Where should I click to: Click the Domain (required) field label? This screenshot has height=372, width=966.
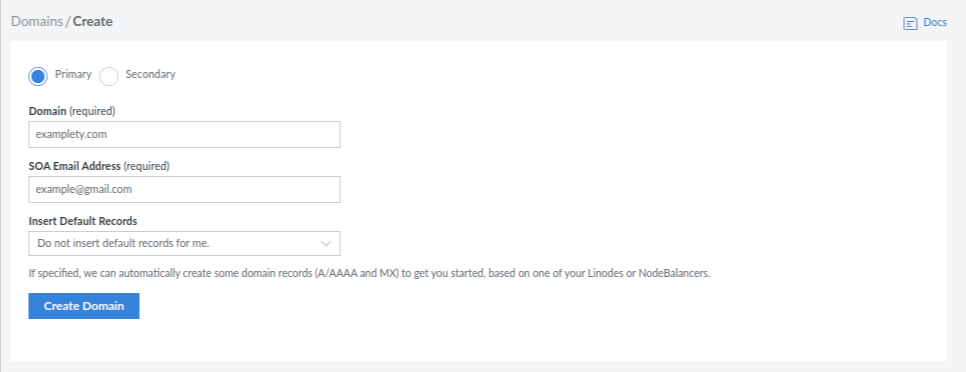pyautogui.click(x=72, y=111)
